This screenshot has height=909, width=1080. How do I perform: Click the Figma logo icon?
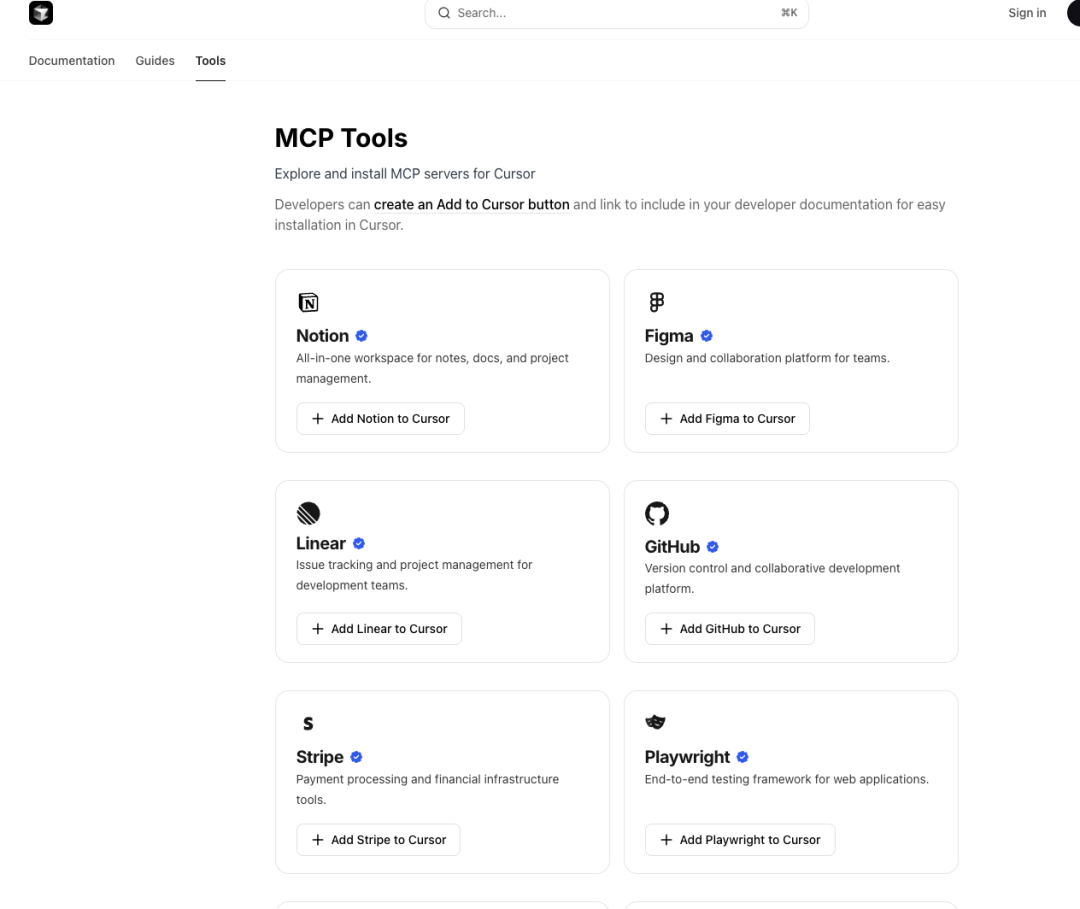click(656, 302)
